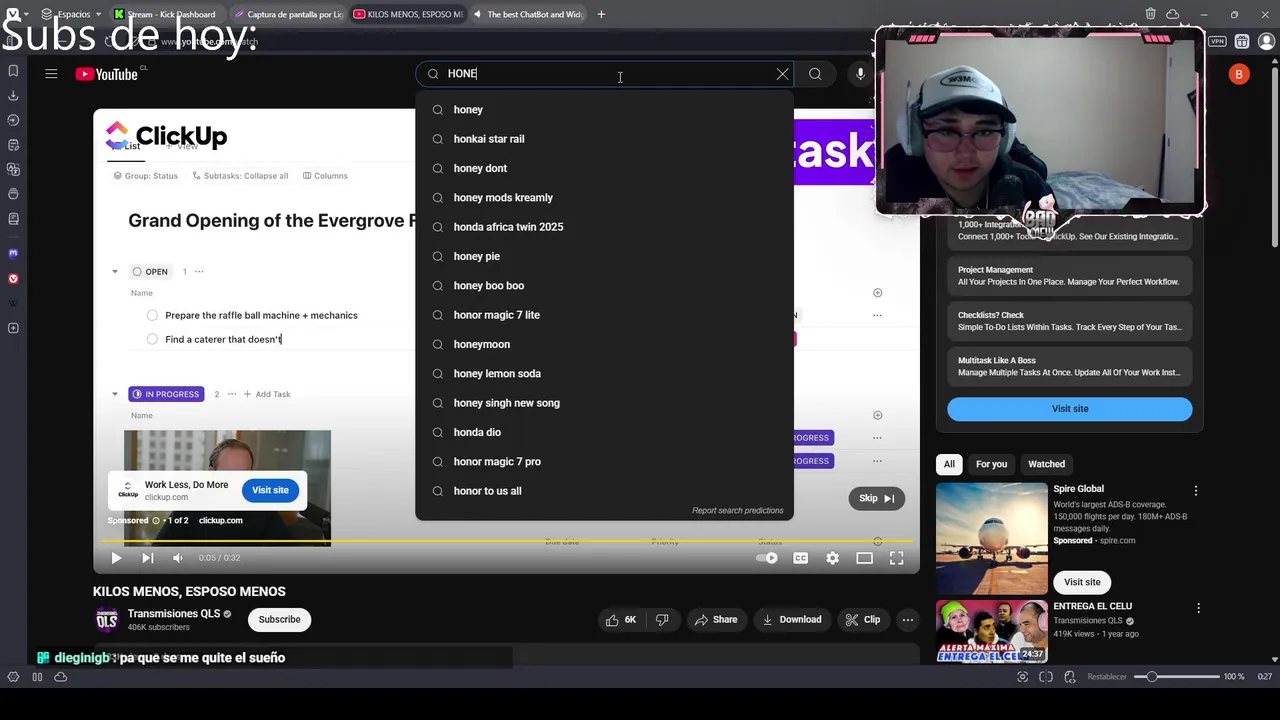
Task: Pick 'honor magic 7 lite' suggestion
Action: point(604,315)
